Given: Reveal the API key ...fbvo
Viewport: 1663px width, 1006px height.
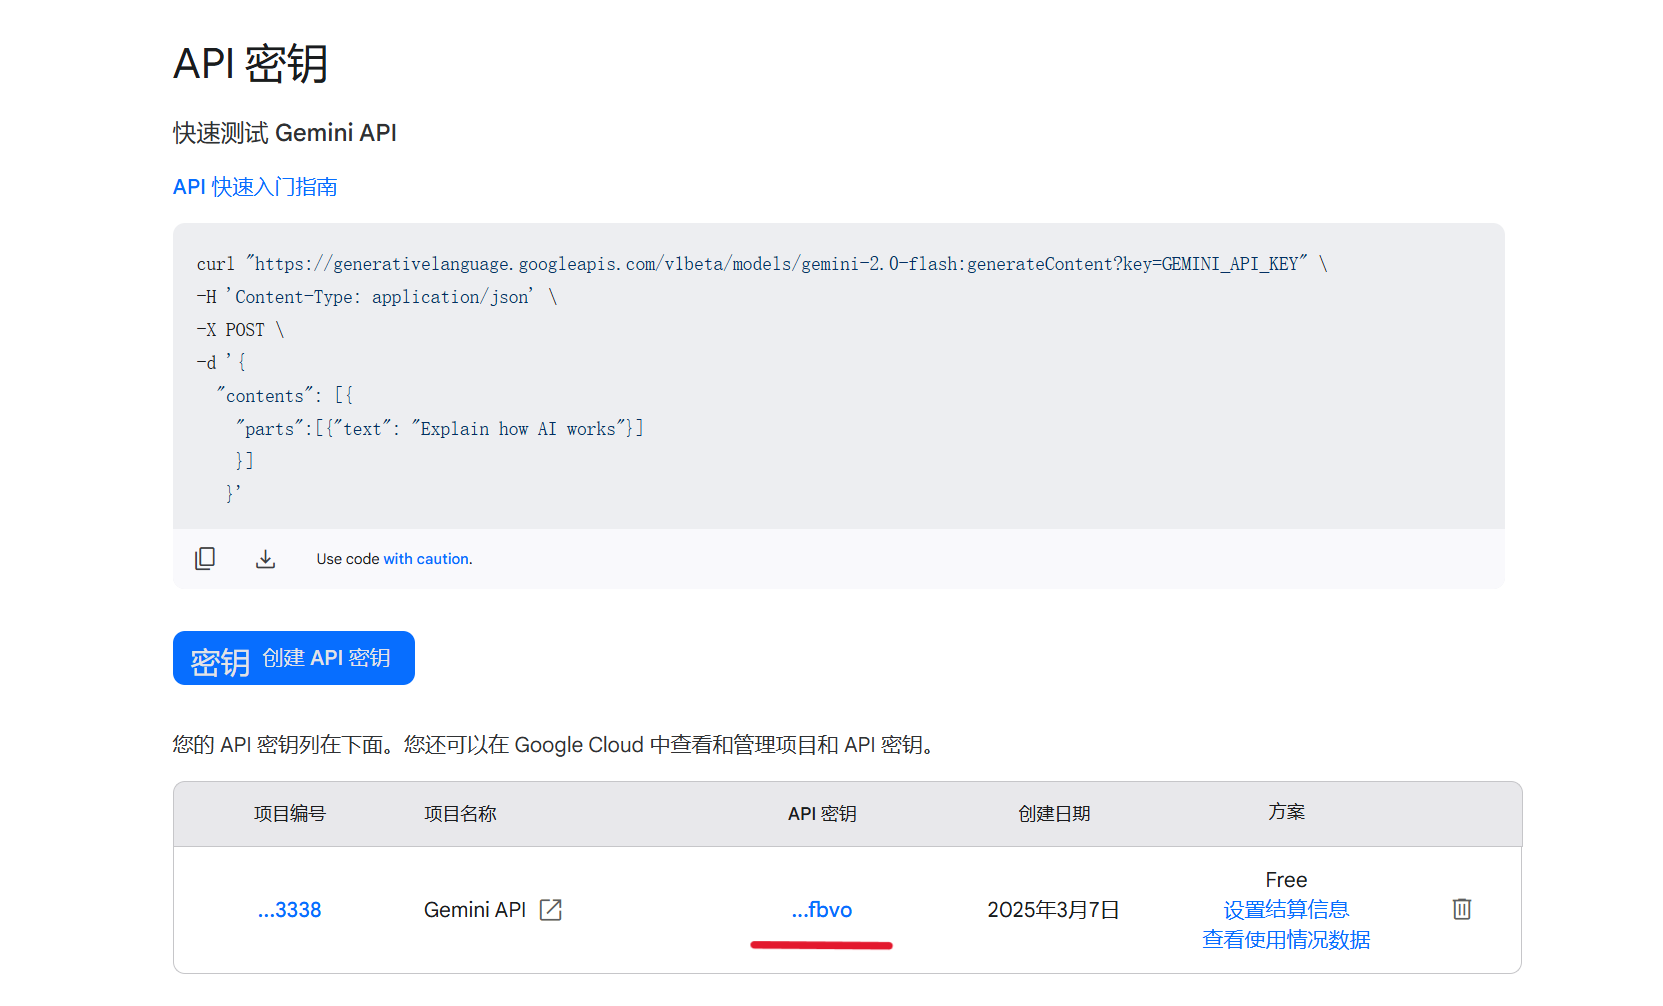Looking at the screenshot, I should [822, 910].
